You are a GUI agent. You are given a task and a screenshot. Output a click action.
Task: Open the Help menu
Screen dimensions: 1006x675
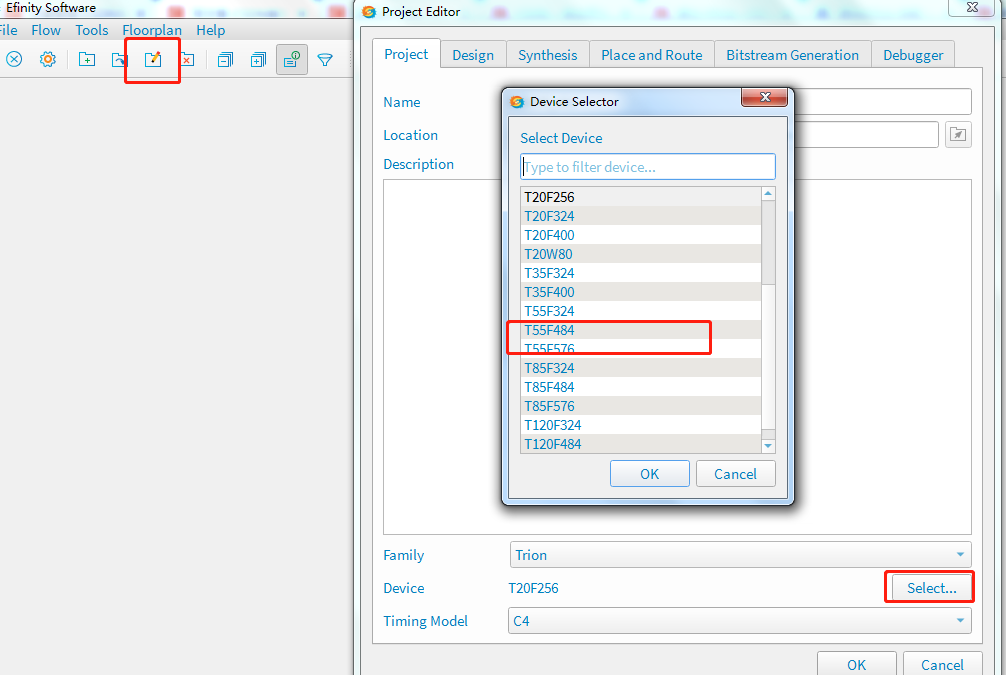coord(210,30)
